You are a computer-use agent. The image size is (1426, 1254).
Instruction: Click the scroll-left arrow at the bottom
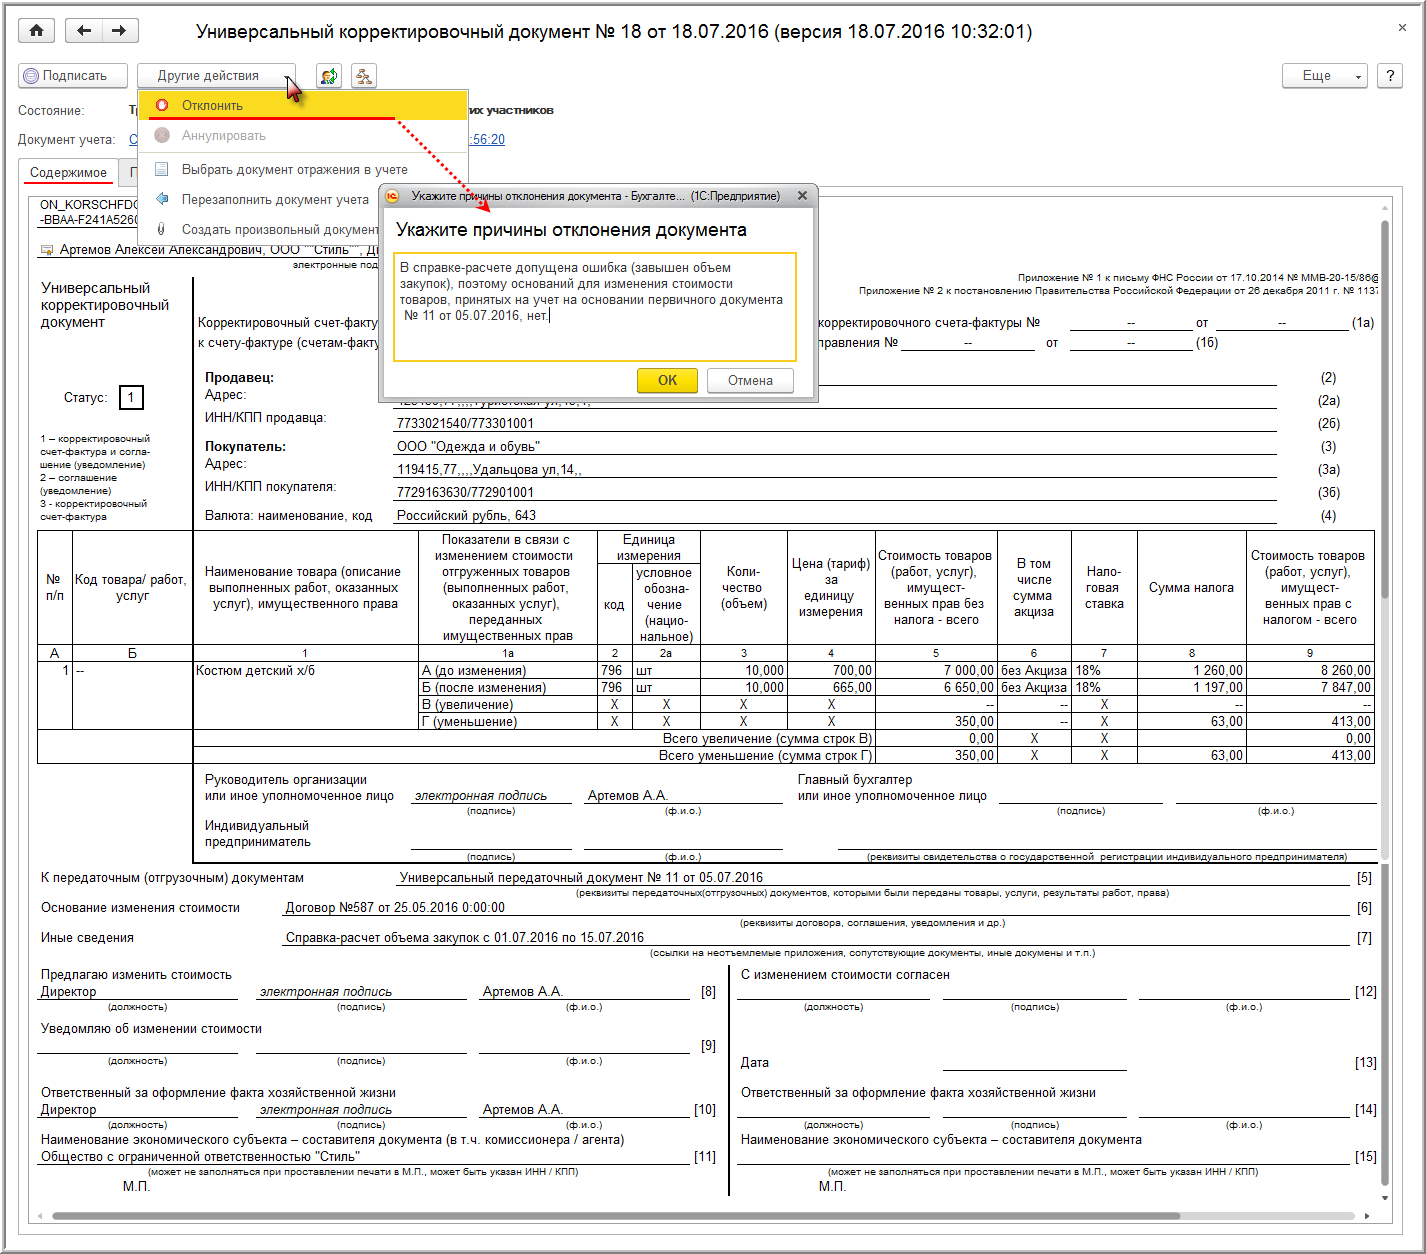pyautogui.click(x=39, y=1216)
